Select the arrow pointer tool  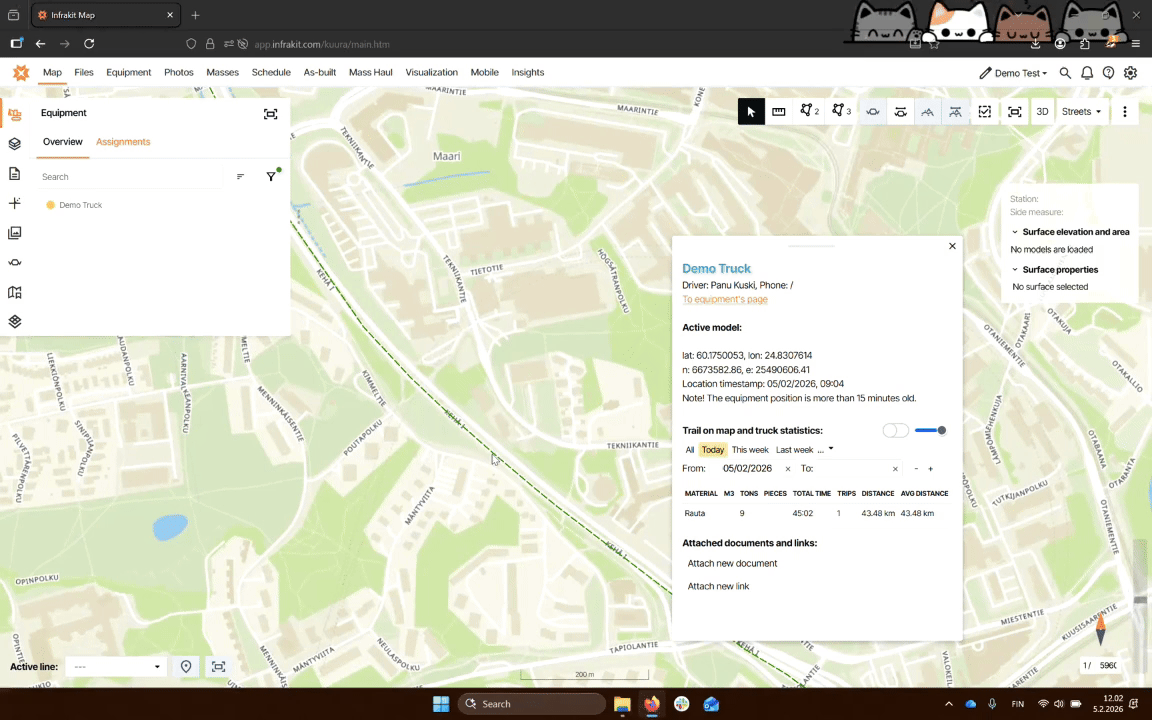pyautogui.click(x=751, y=112)
